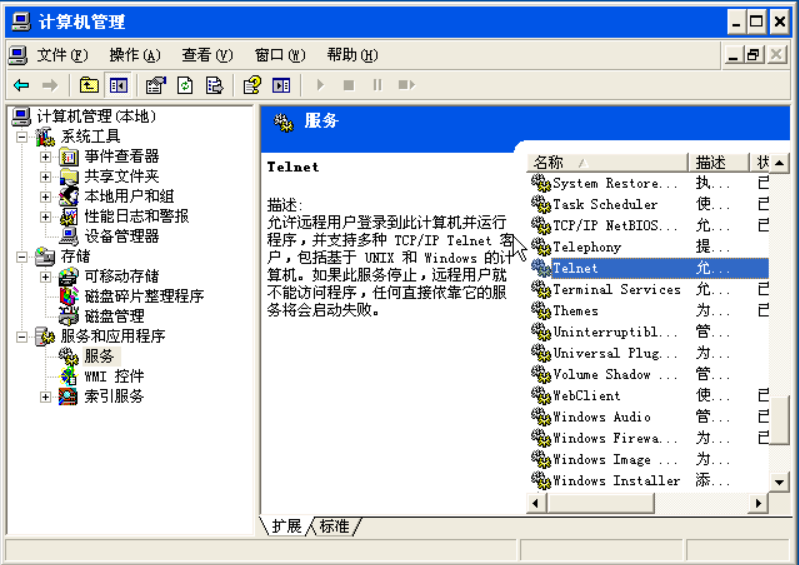Click the Refresh toolbar icon
Viewport: 799px width, 565px height.
point(184,85)
